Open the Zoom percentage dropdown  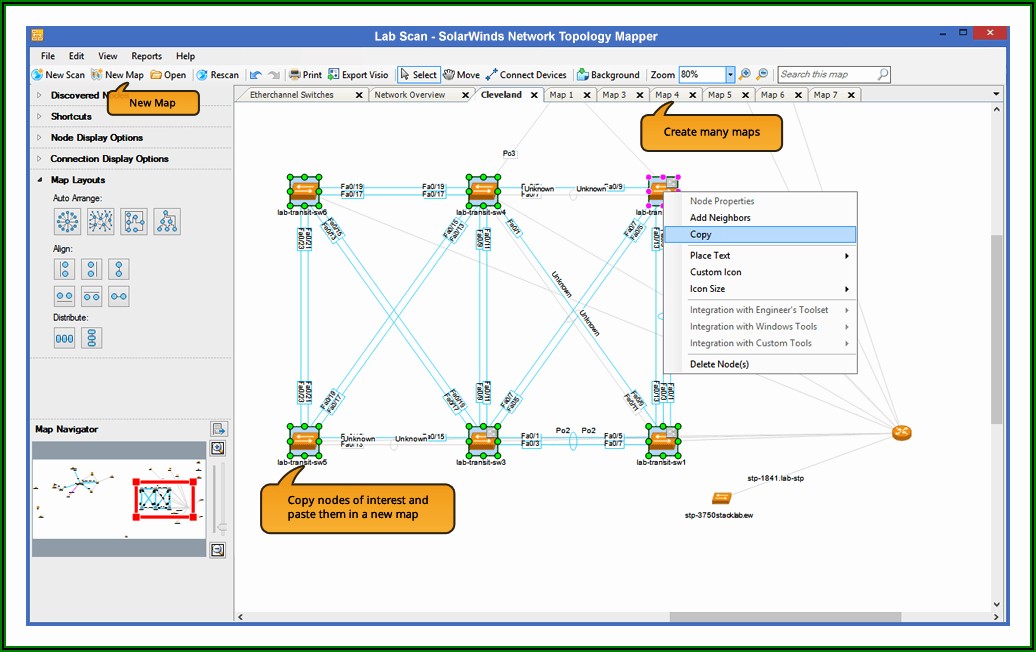click(730, 75)
